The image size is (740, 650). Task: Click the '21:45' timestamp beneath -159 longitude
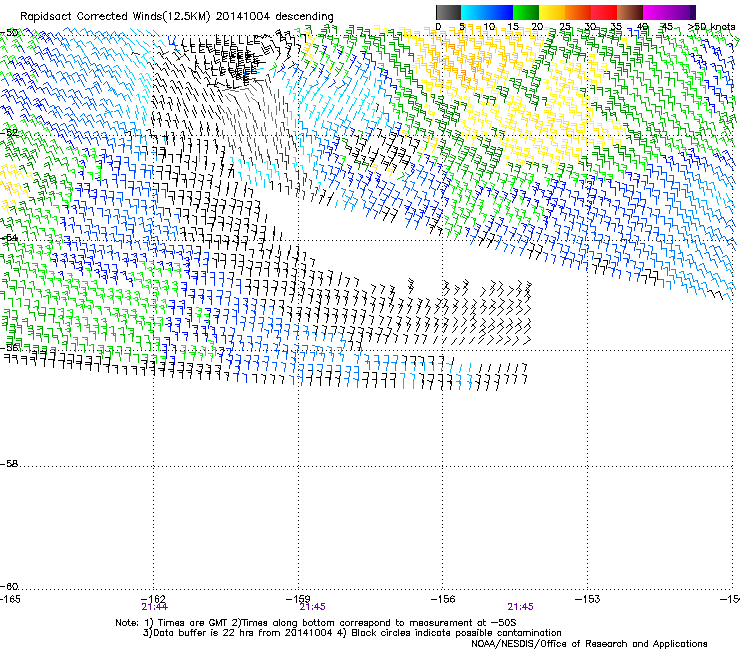(312, 607)
